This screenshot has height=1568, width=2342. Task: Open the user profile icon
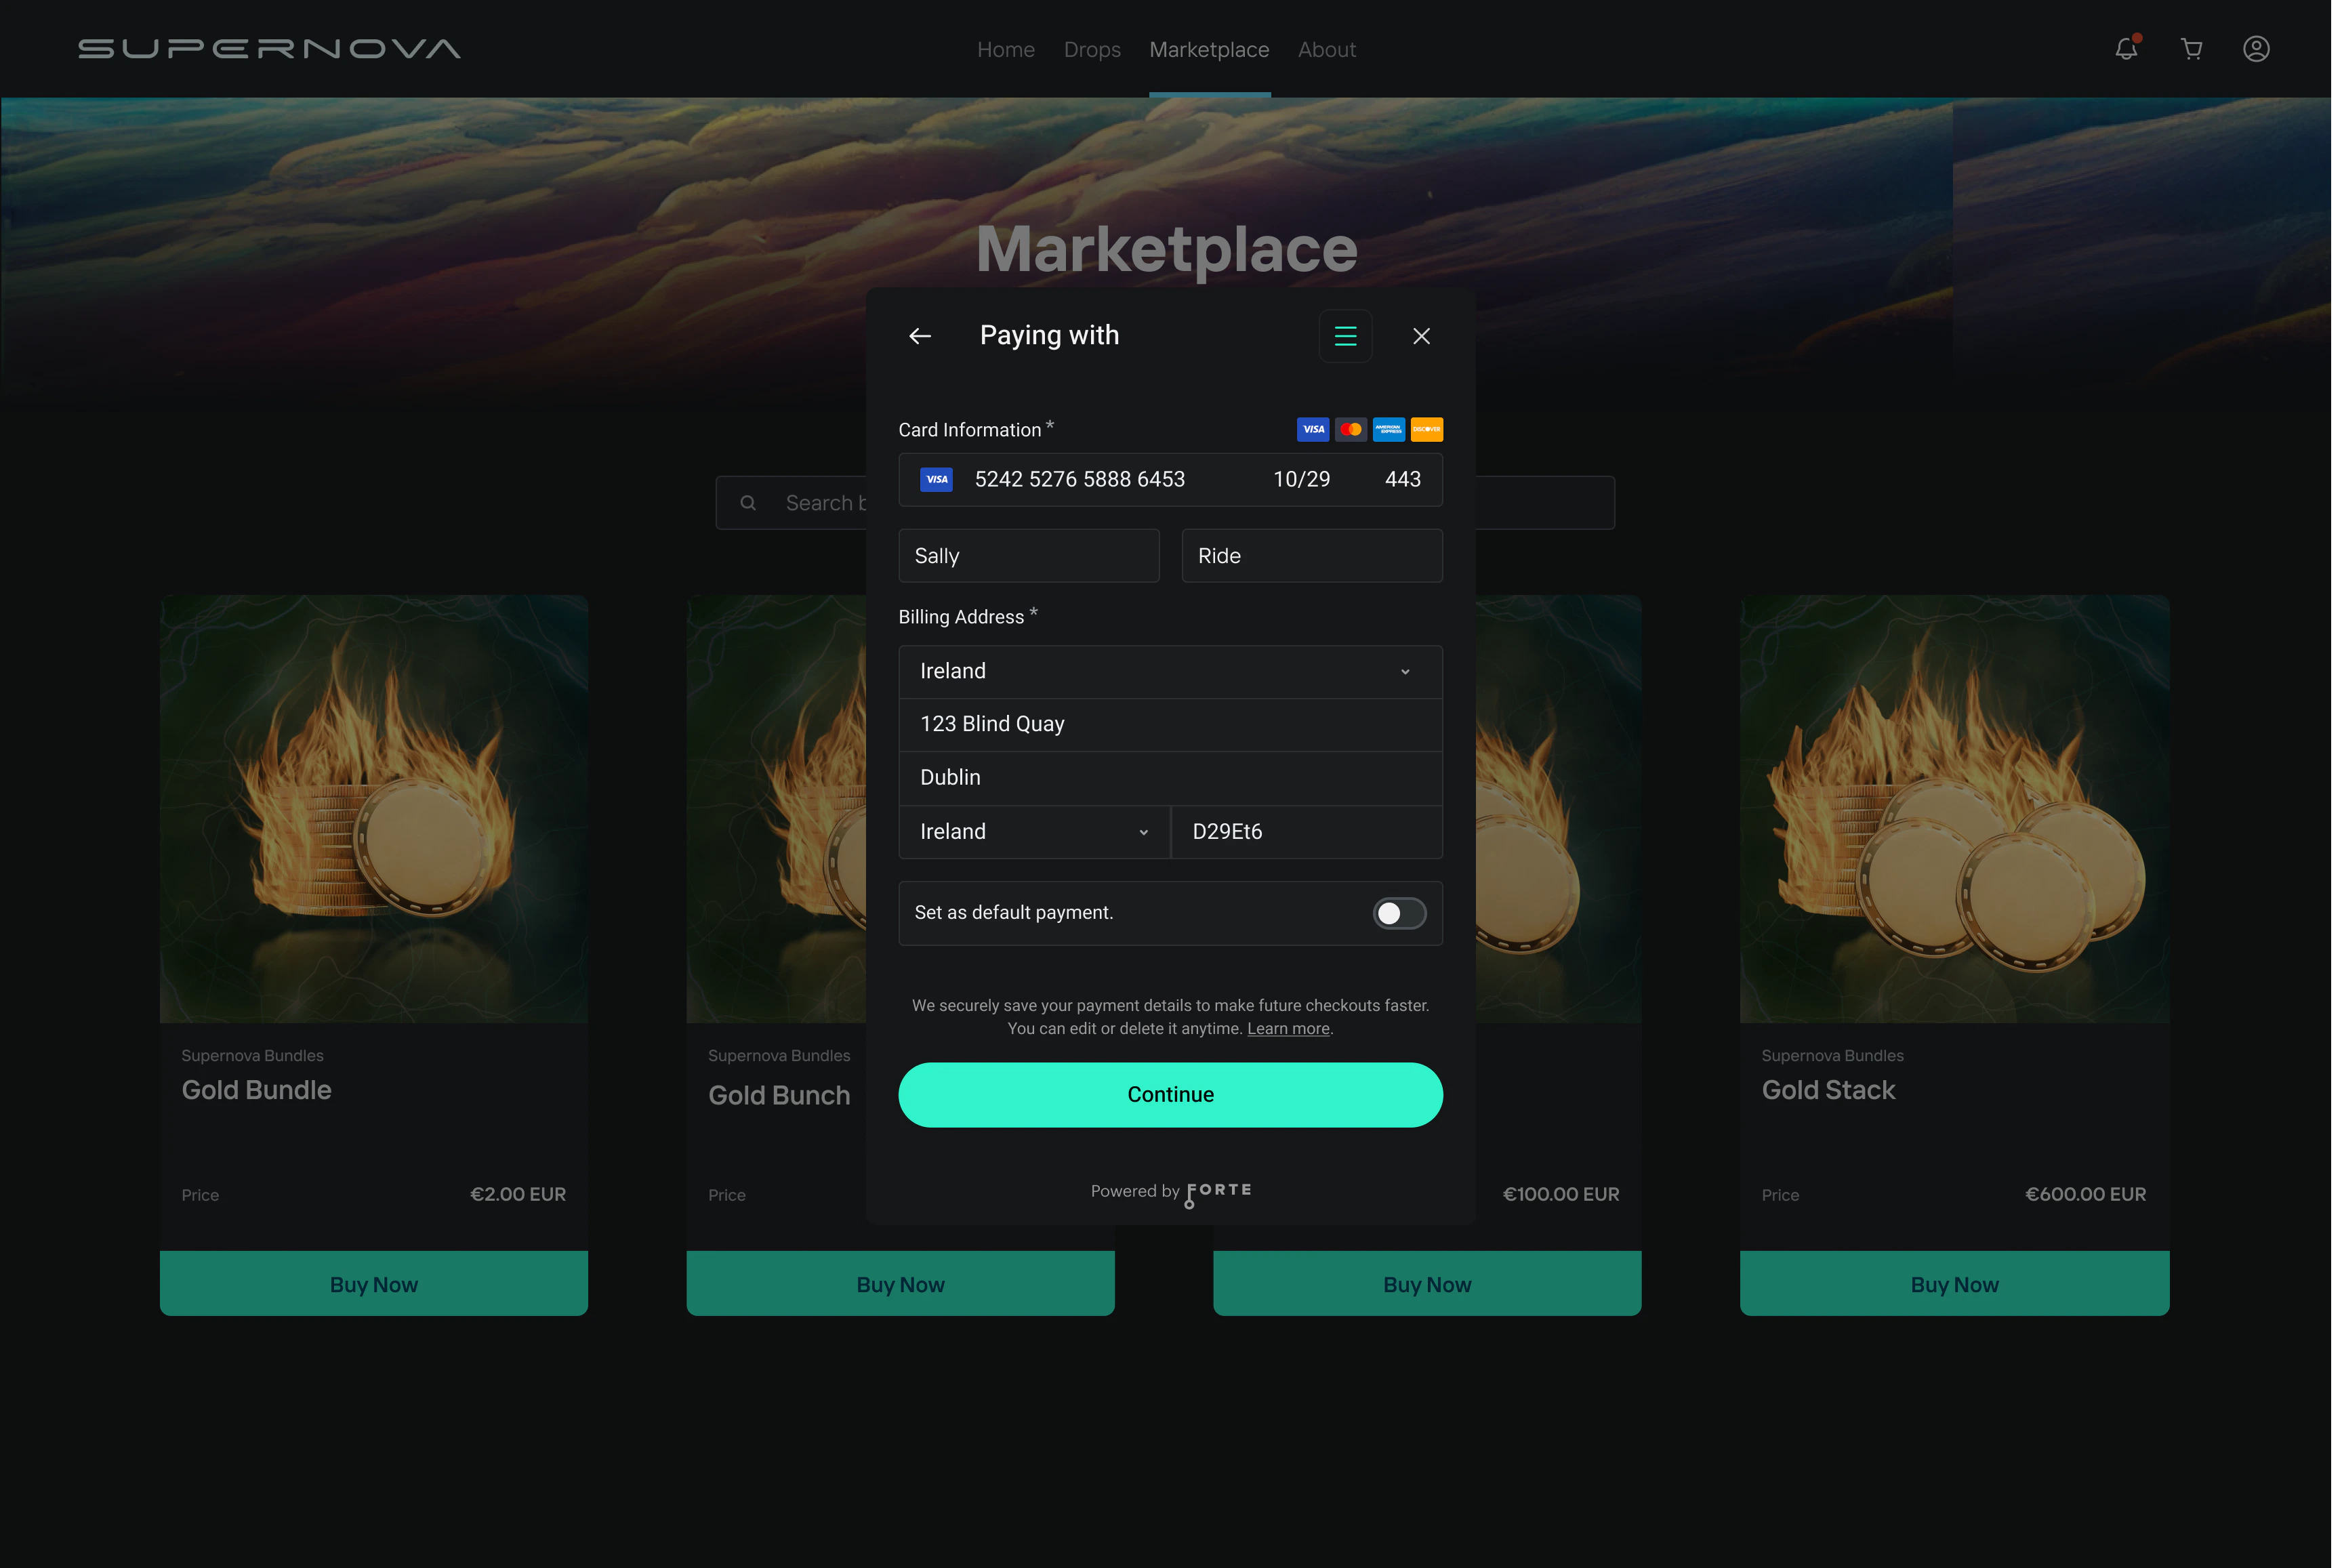coord(2256,49)
